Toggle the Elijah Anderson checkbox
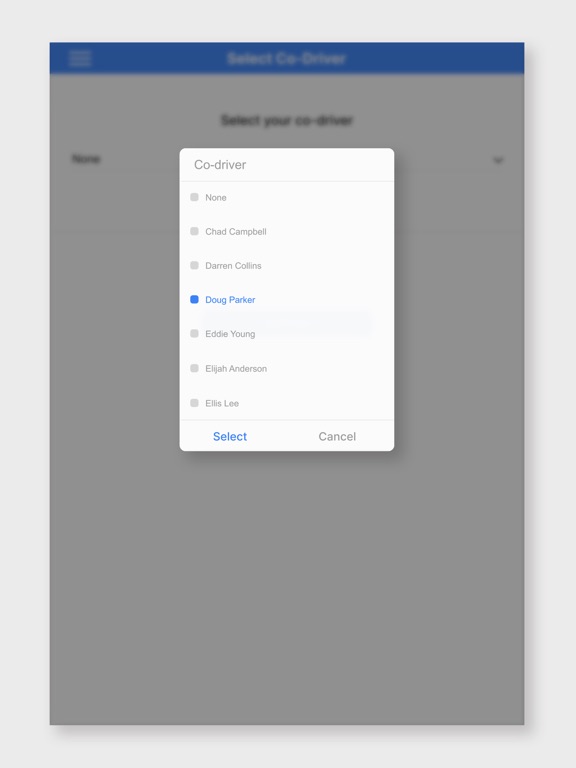Viewport: 576px width, 768px height. (194, 368)
